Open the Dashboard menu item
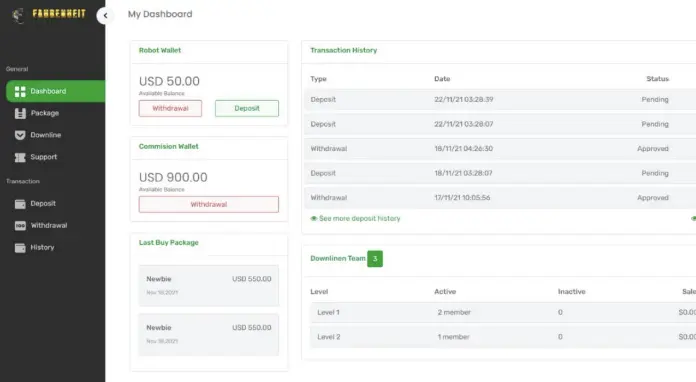 [x=55, y=91]
